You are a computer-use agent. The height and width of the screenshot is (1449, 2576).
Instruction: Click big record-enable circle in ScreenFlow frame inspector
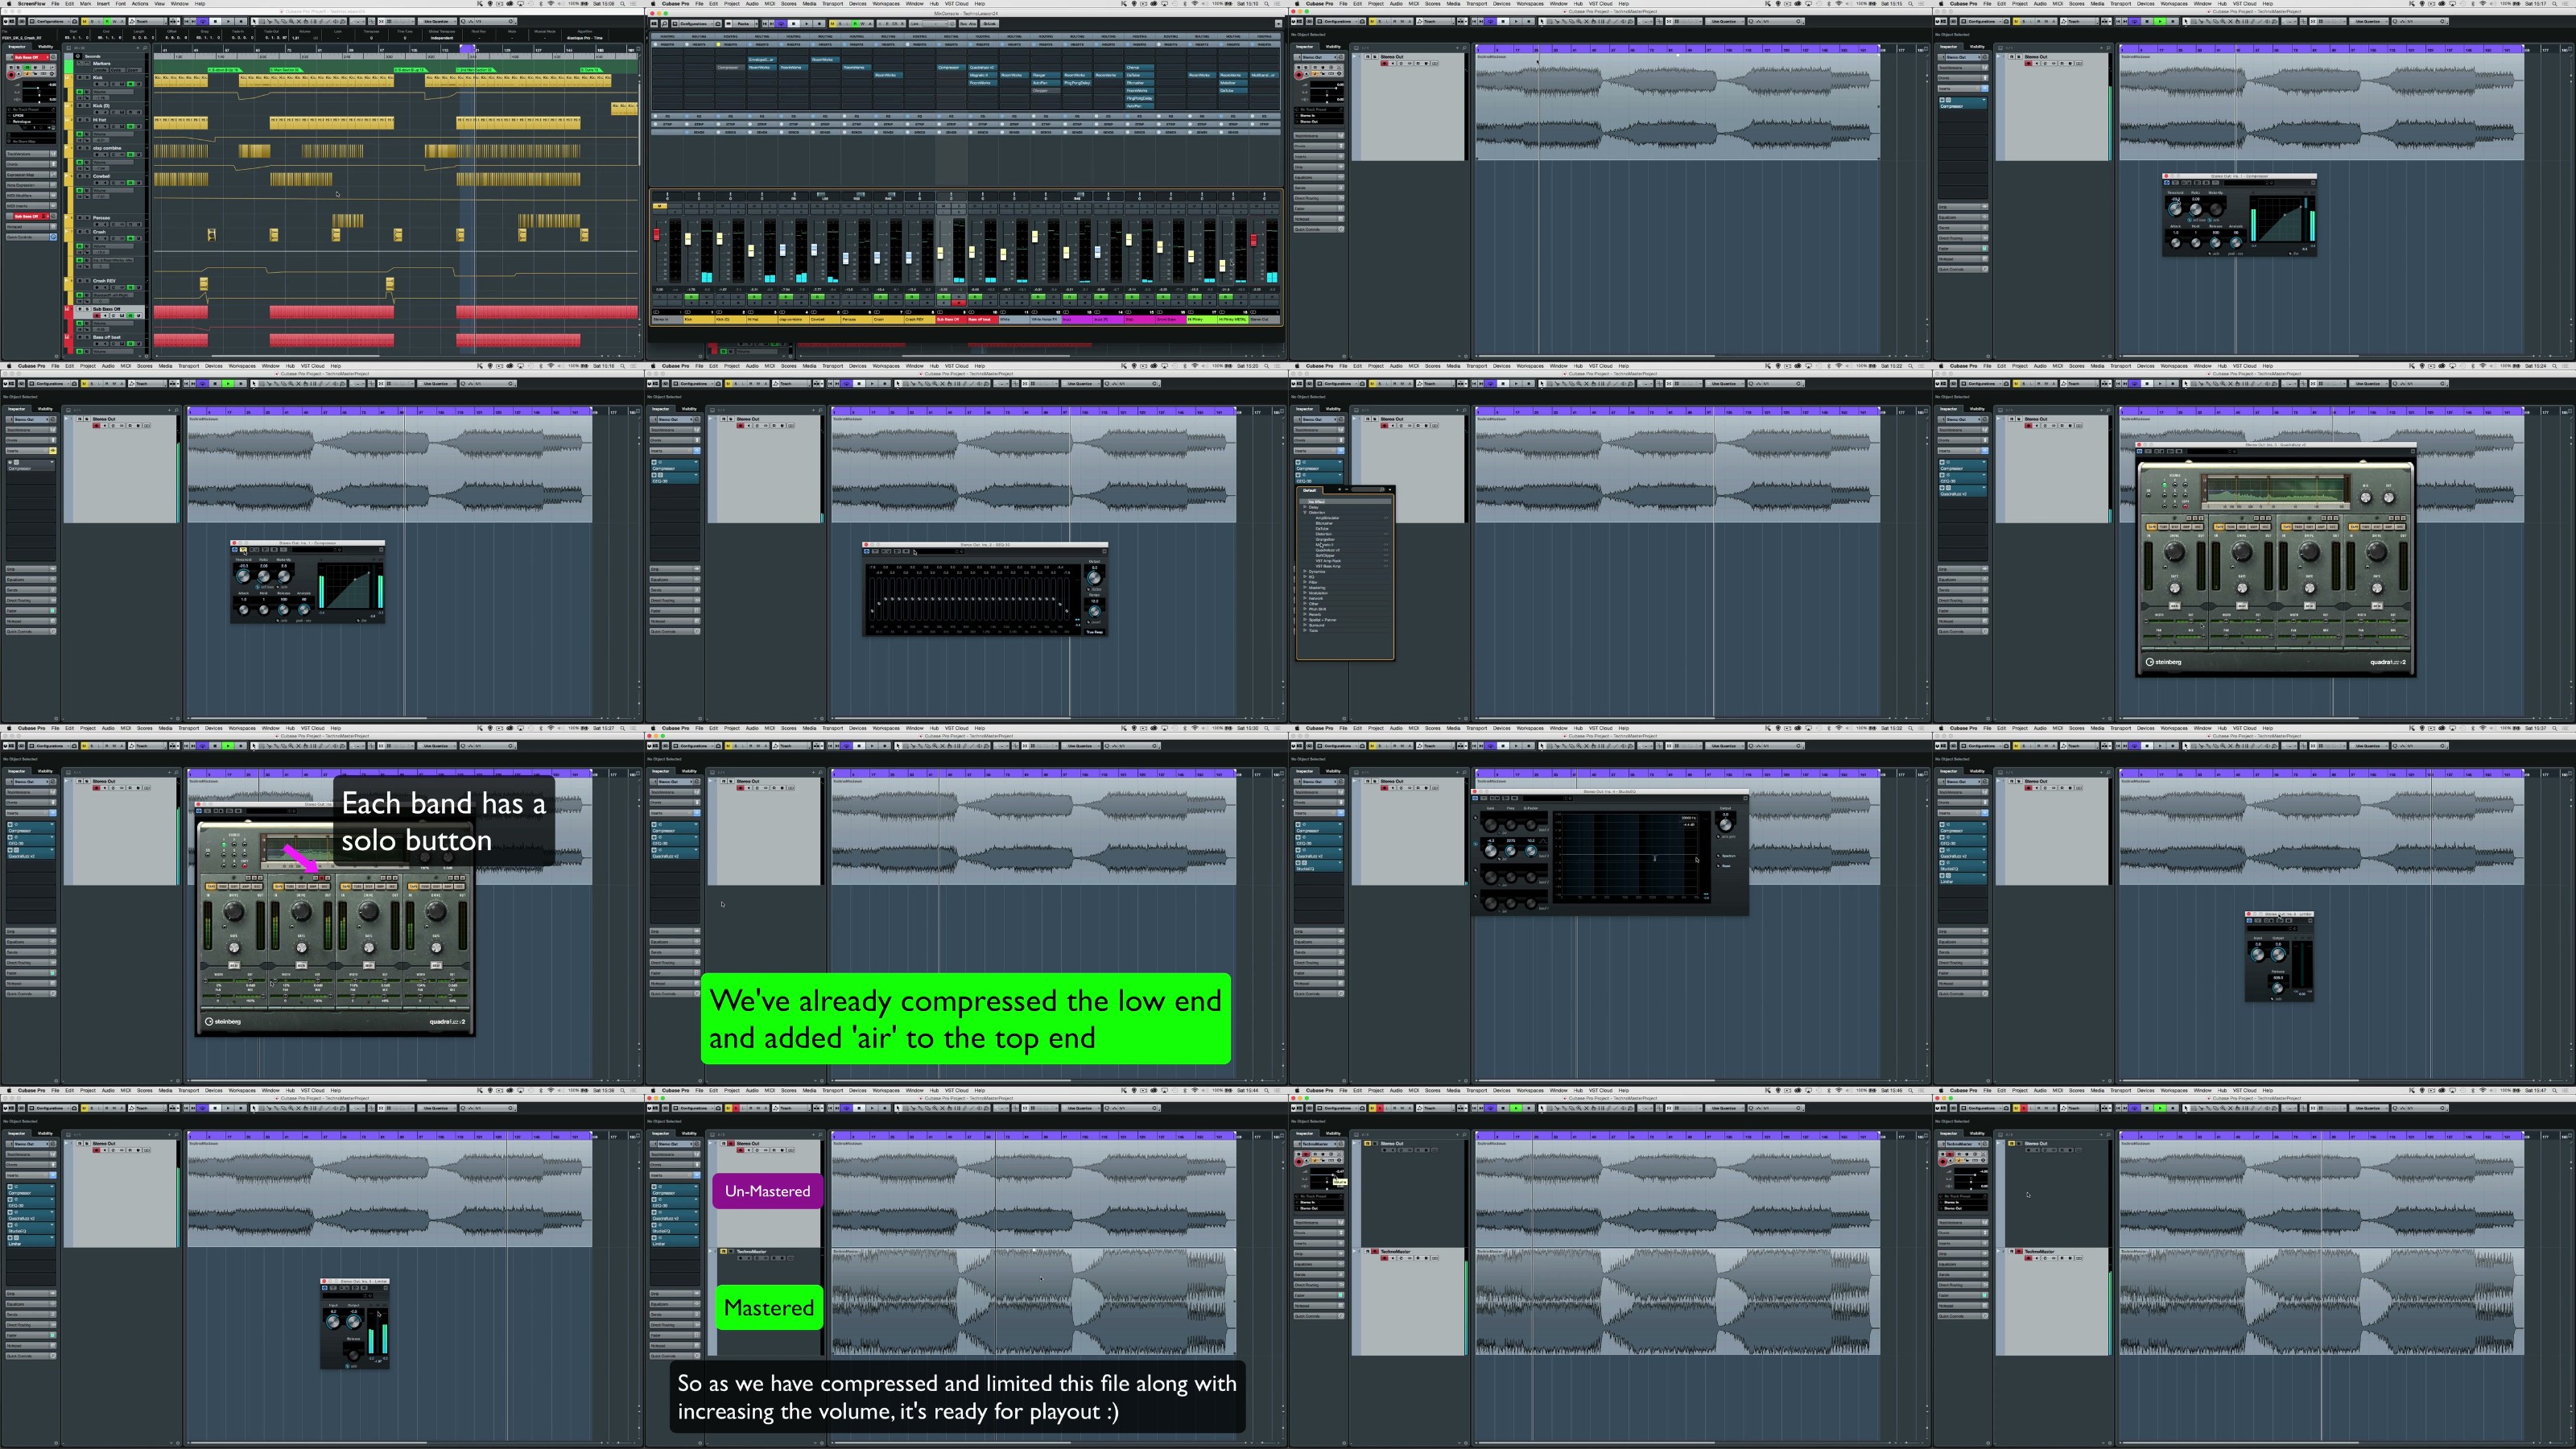click(x=11, y=75)
